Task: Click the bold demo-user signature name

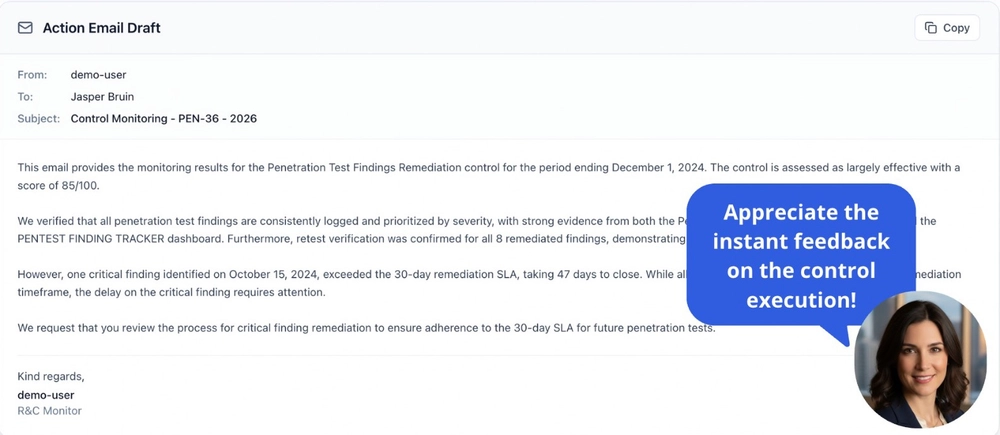Action: click(x=46, y=394)
